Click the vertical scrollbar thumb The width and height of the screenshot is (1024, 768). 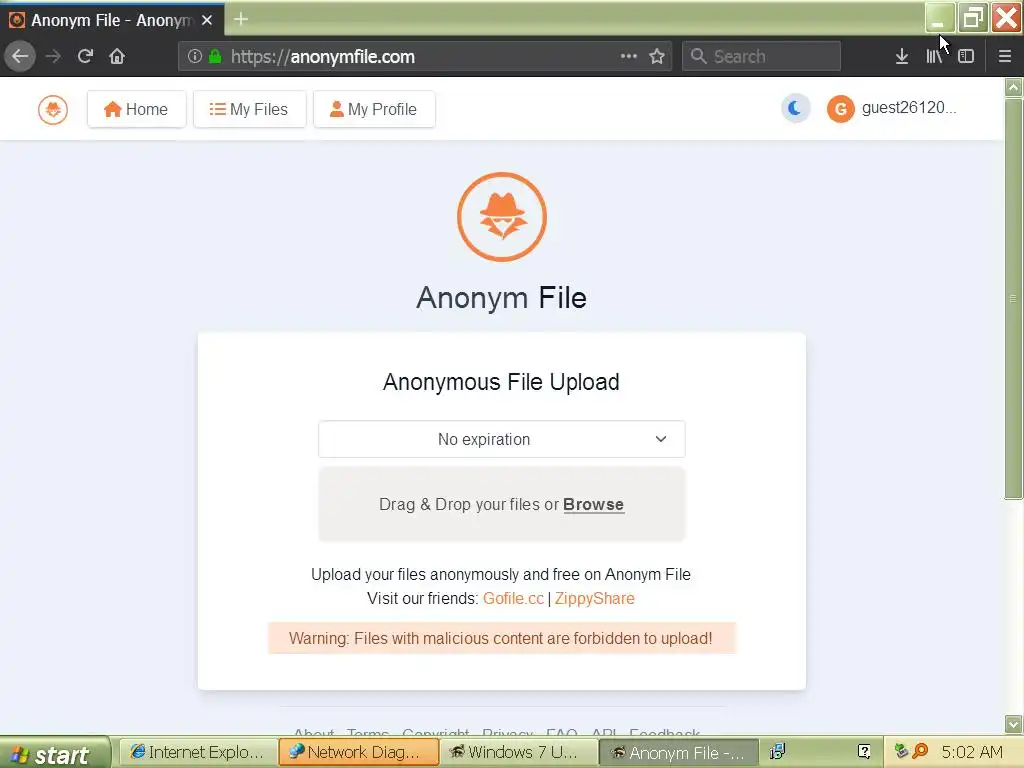(x=1014, y=298)
